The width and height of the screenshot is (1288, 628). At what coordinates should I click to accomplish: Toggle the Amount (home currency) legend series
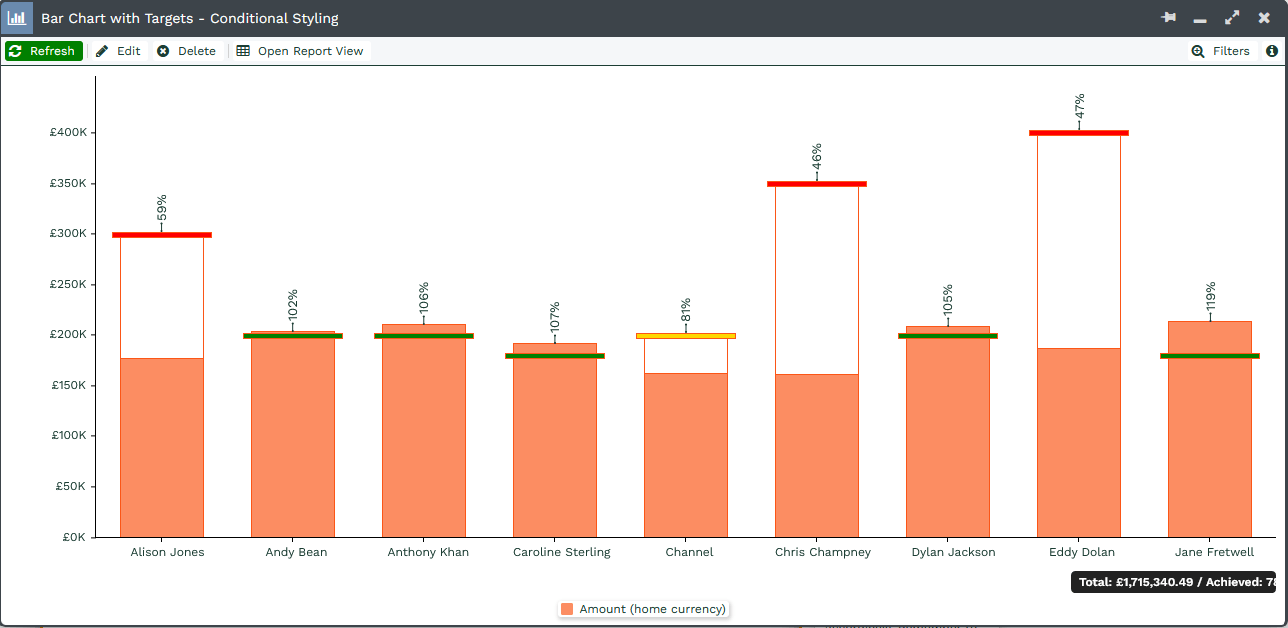[x=652, y=609]
